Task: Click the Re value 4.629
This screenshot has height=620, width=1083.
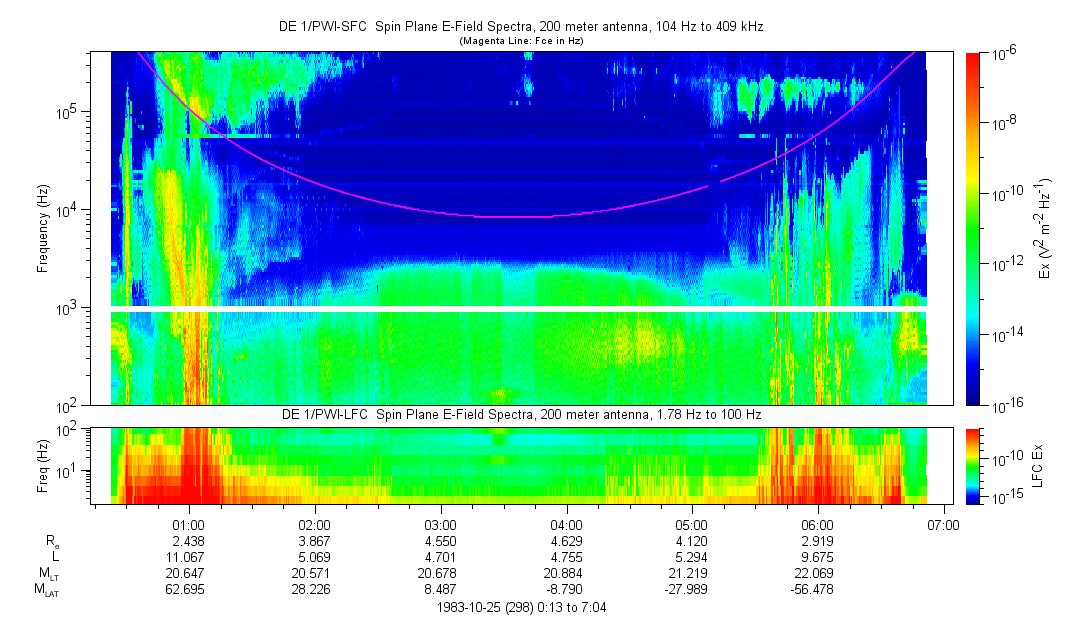Action: [566, 540]
